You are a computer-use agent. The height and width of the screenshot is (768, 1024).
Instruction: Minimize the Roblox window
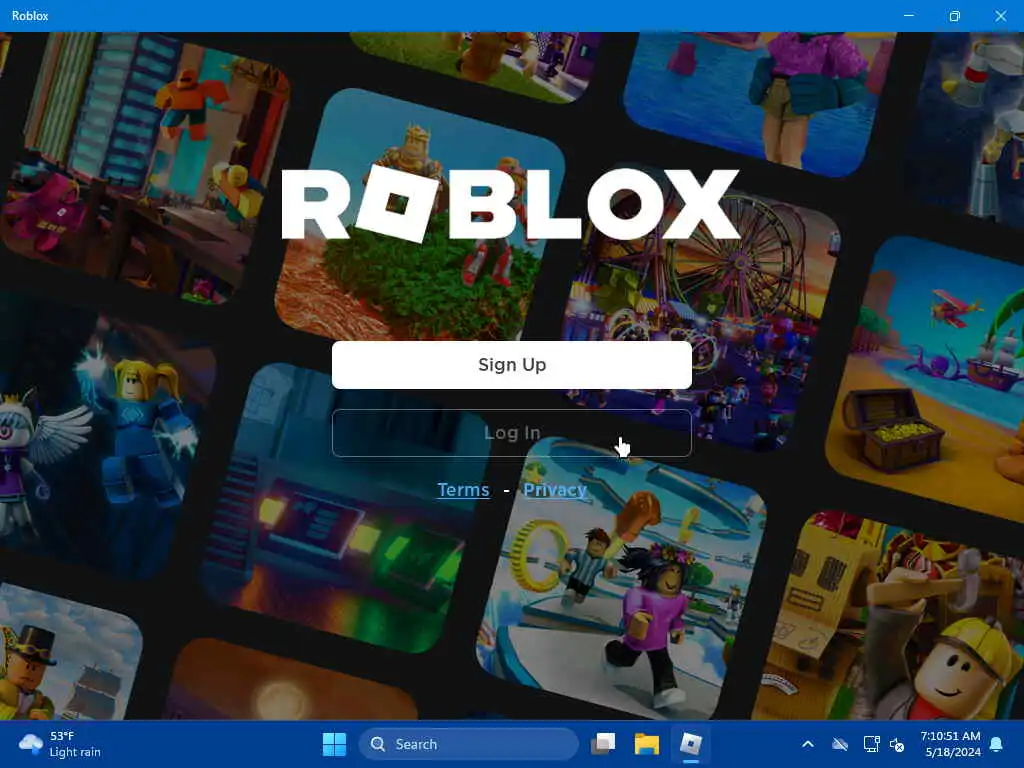point(908,16)
